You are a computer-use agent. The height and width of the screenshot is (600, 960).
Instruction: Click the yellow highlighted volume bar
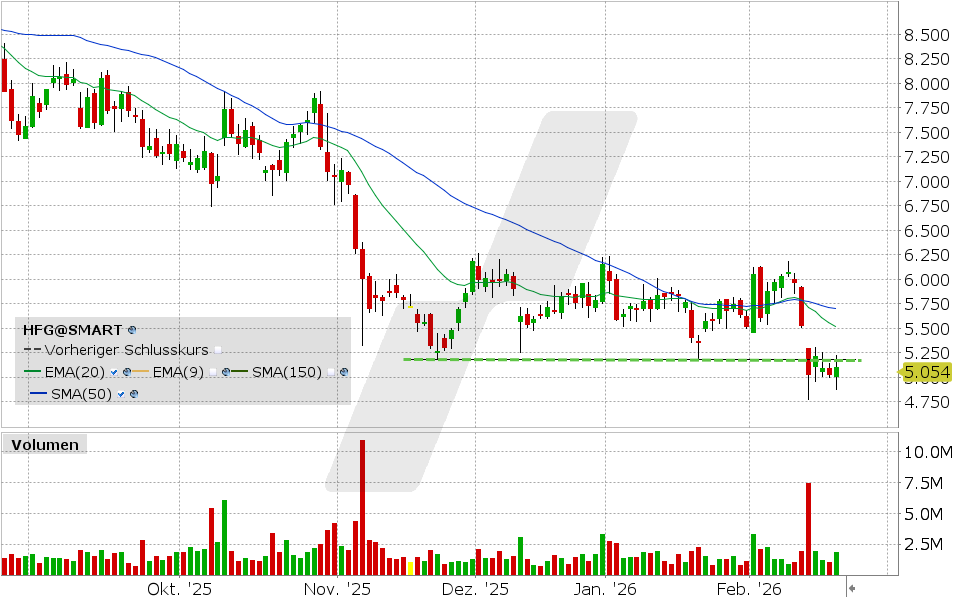(411, 567)
